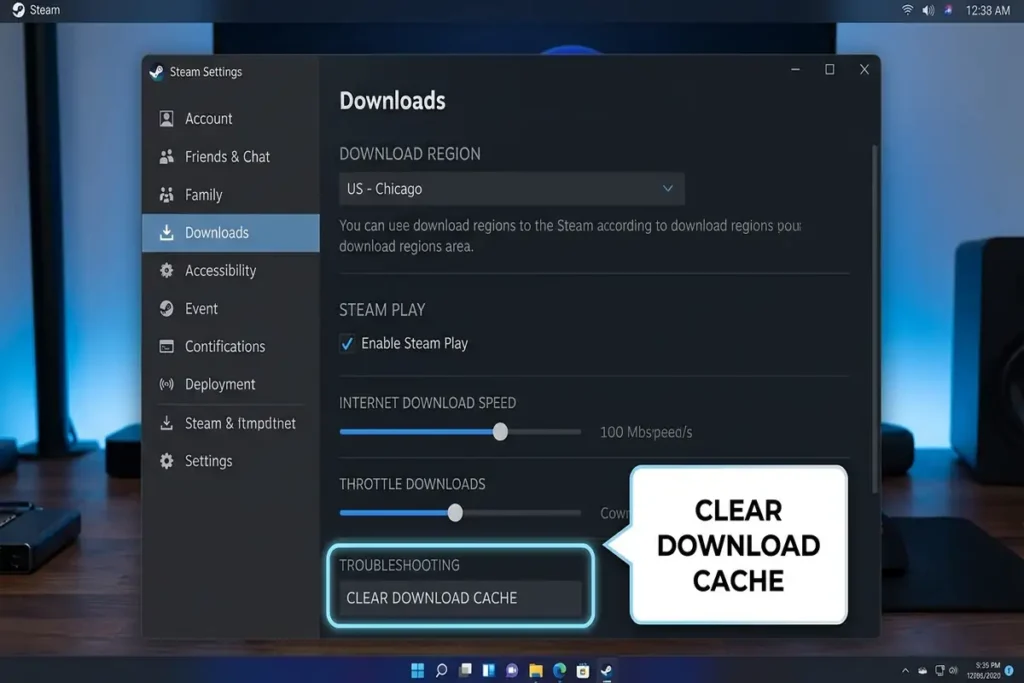
Task: Click the THROTTLE DOWNLOADS label
Action: pyautogui.click(x=412, y=484)
